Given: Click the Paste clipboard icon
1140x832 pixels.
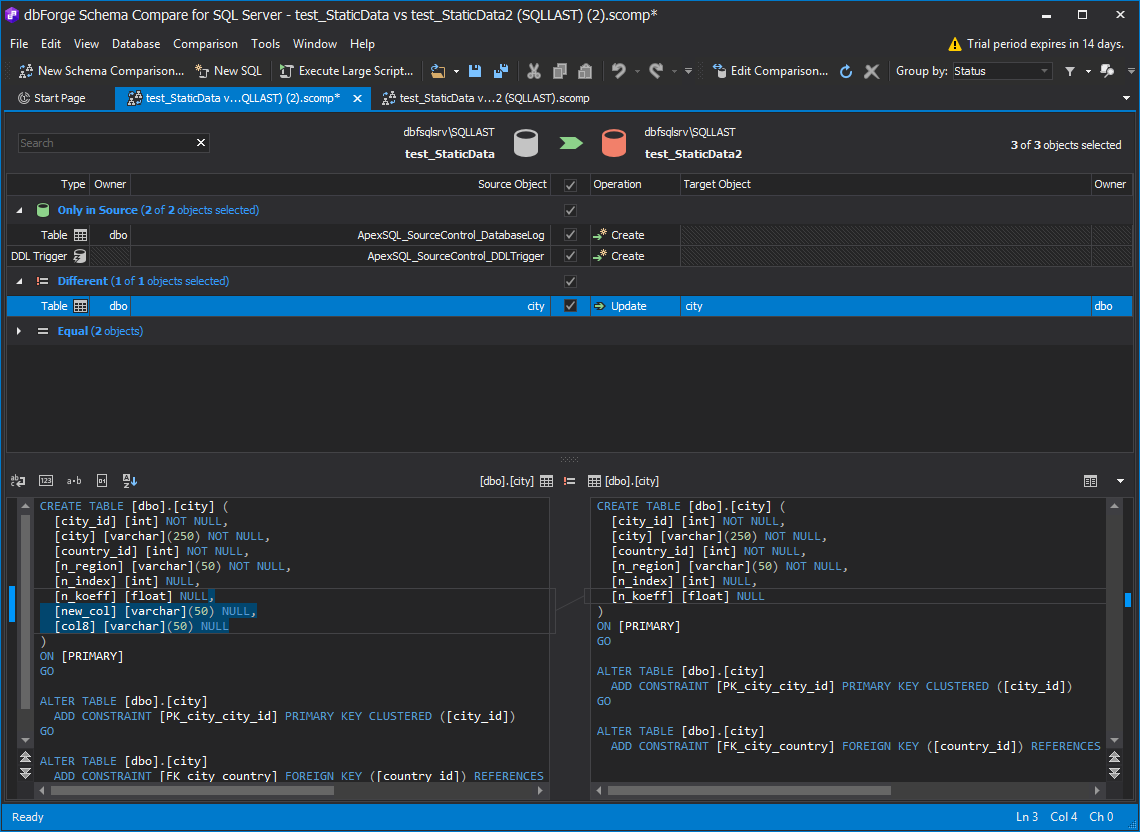Looking at the screenshot, I should pyautogui.click(x=585, y=71).
